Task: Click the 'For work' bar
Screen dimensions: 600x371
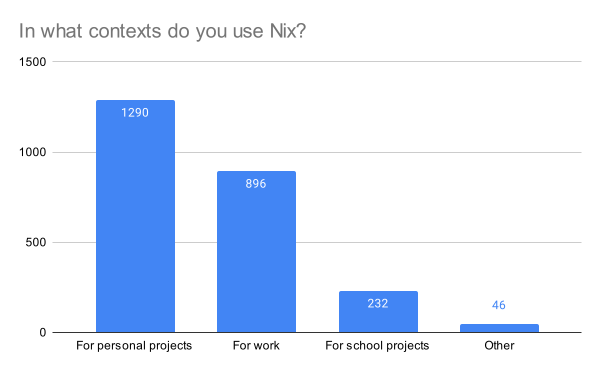Action: [256, 252]
